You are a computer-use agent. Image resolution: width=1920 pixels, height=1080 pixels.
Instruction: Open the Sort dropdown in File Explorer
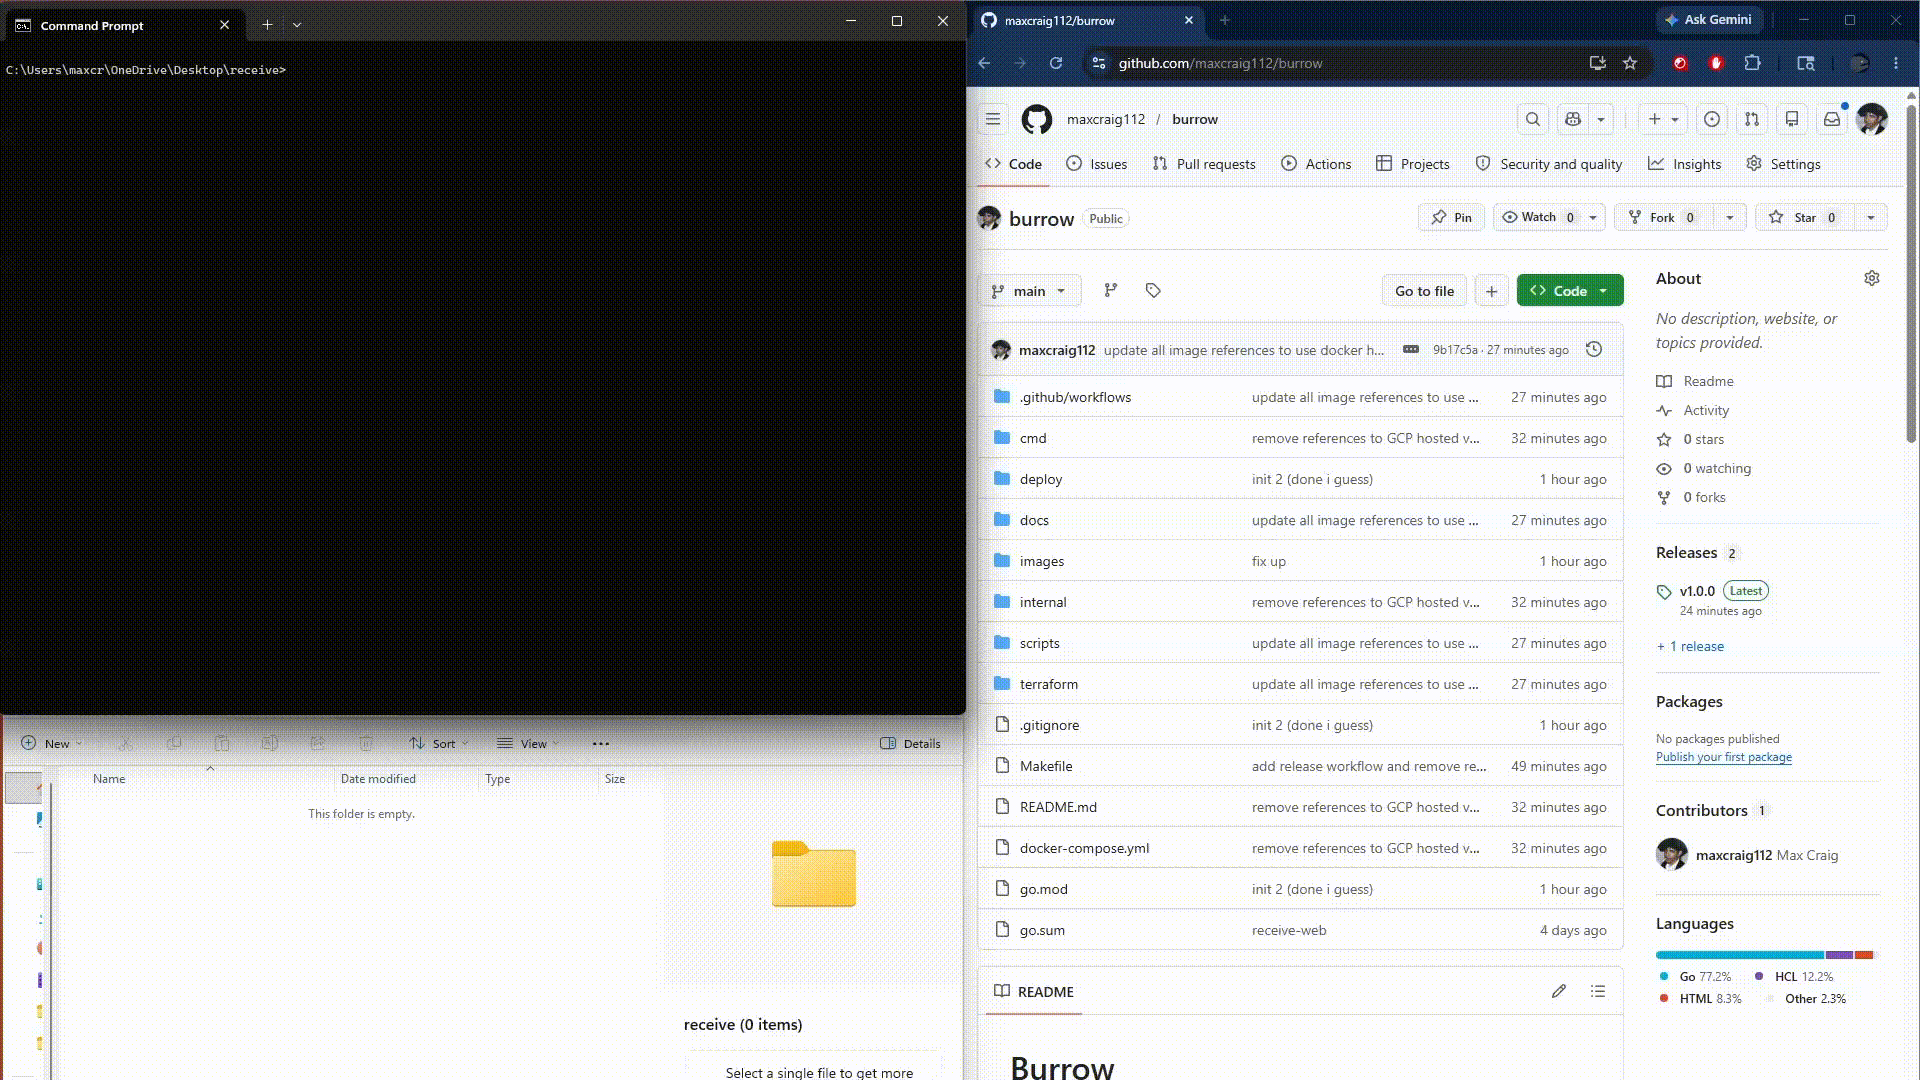438,743
